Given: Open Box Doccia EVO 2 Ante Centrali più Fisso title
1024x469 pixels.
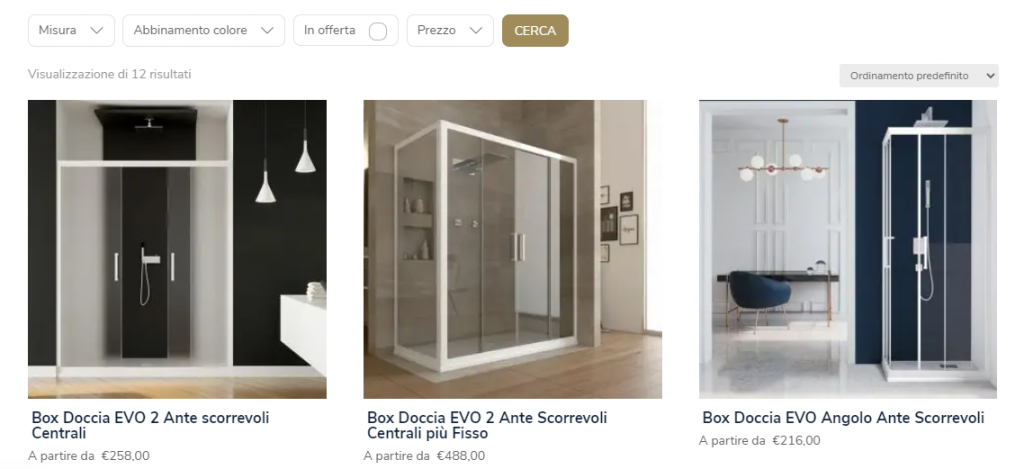Looking at the screenshot, I should click(x=487, y=425).
